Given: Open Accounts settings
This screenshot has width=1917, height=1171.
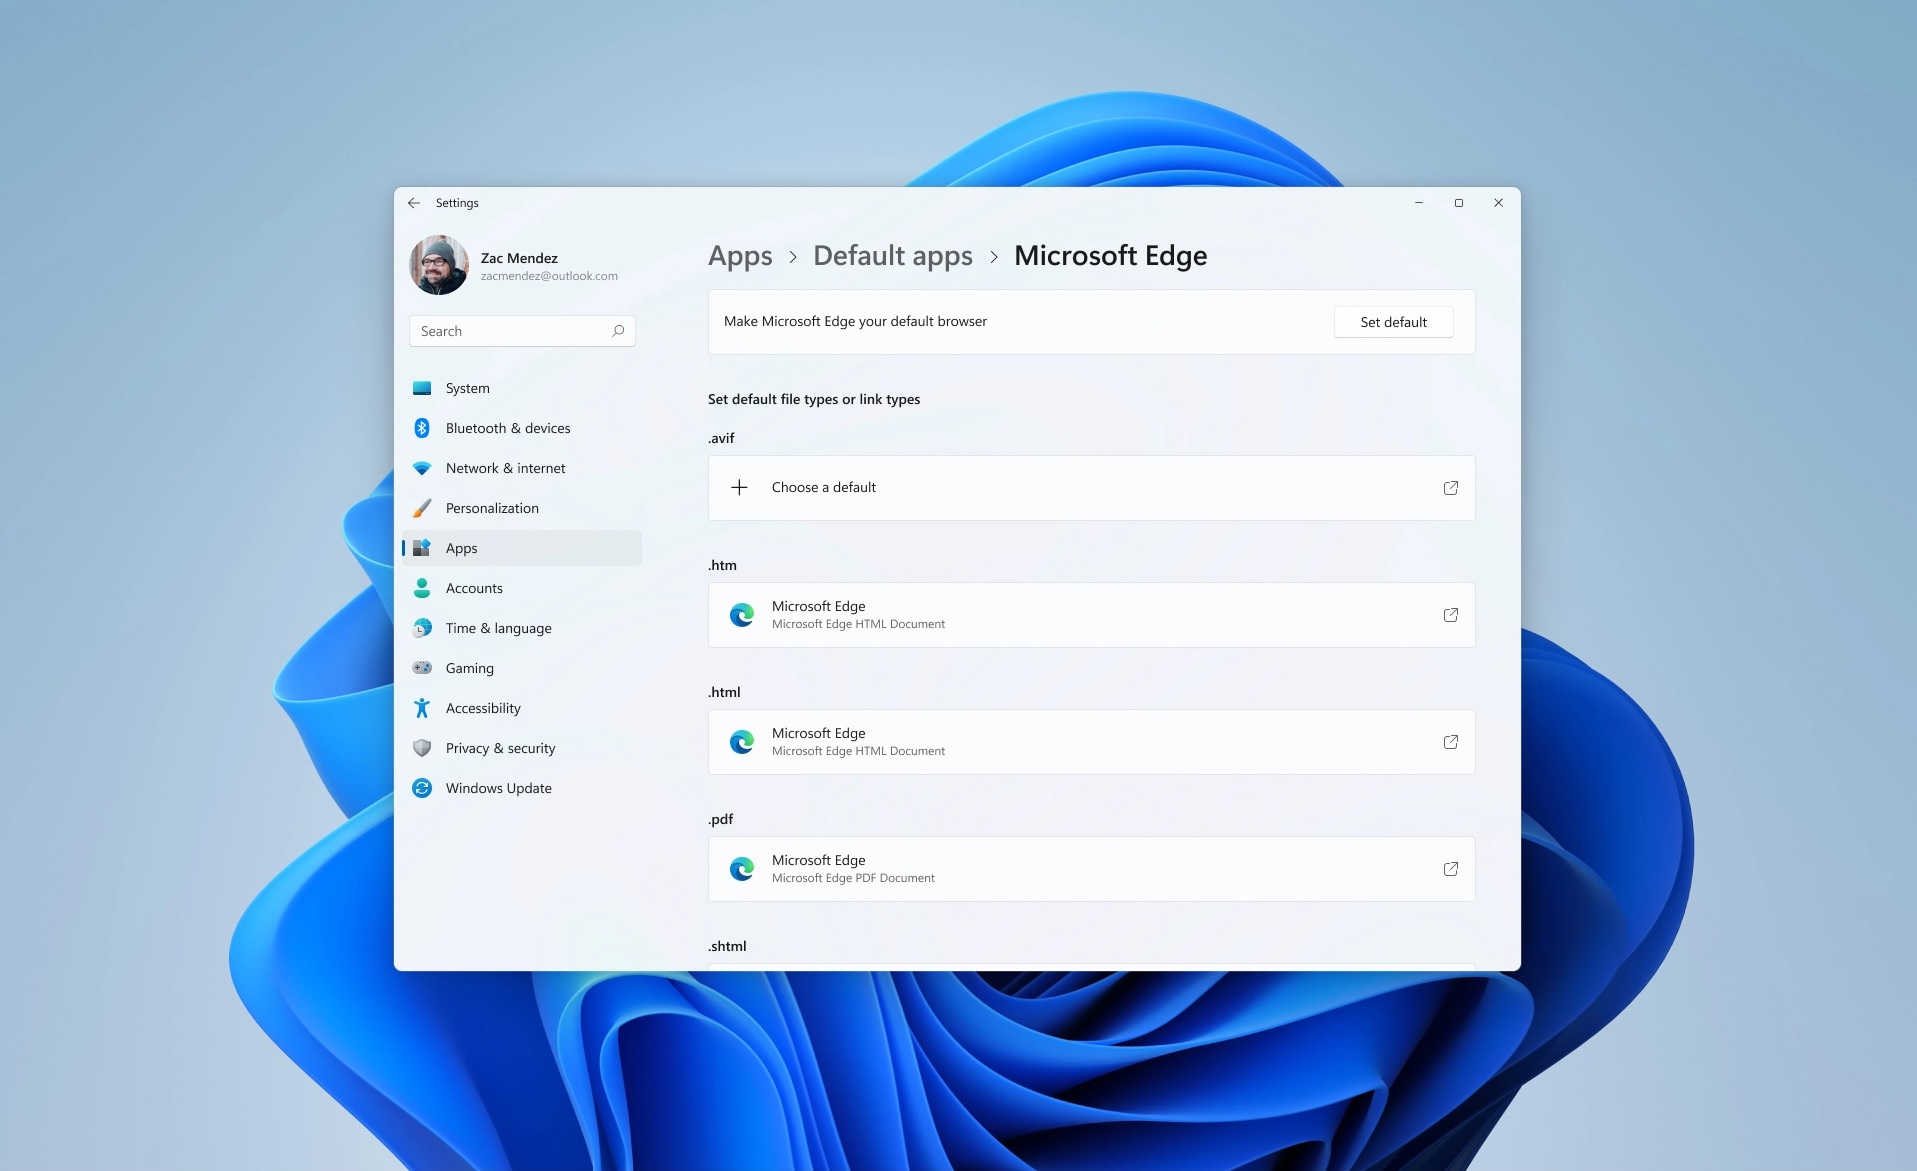Looking at the screenshot, I should pyautogui.click(x=522, y=588).
